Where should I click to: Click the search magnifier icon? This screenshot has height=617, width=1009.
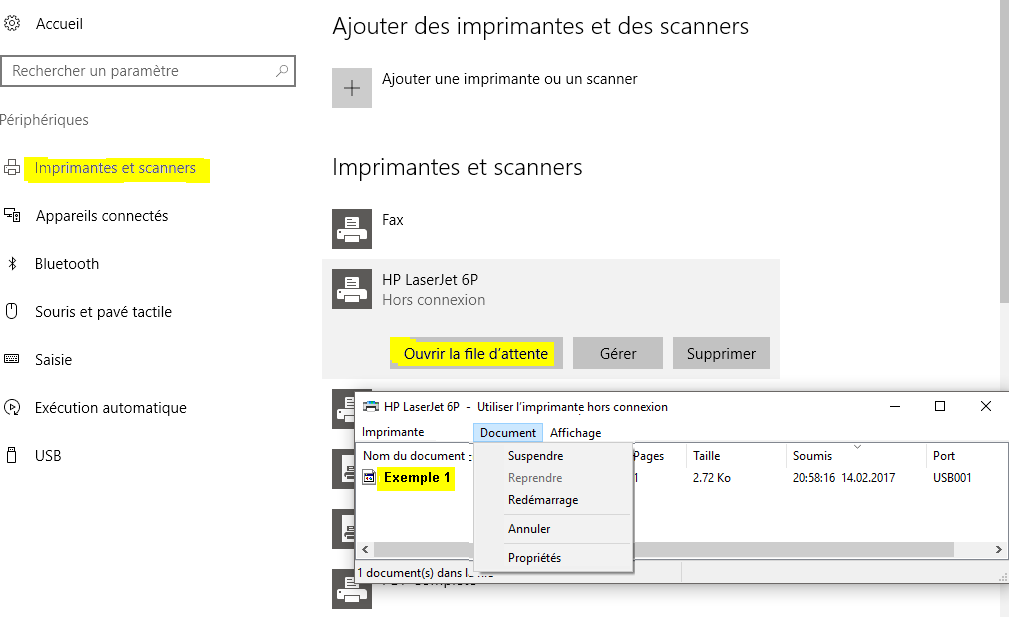pyautogui.click(x=282, y=71)
